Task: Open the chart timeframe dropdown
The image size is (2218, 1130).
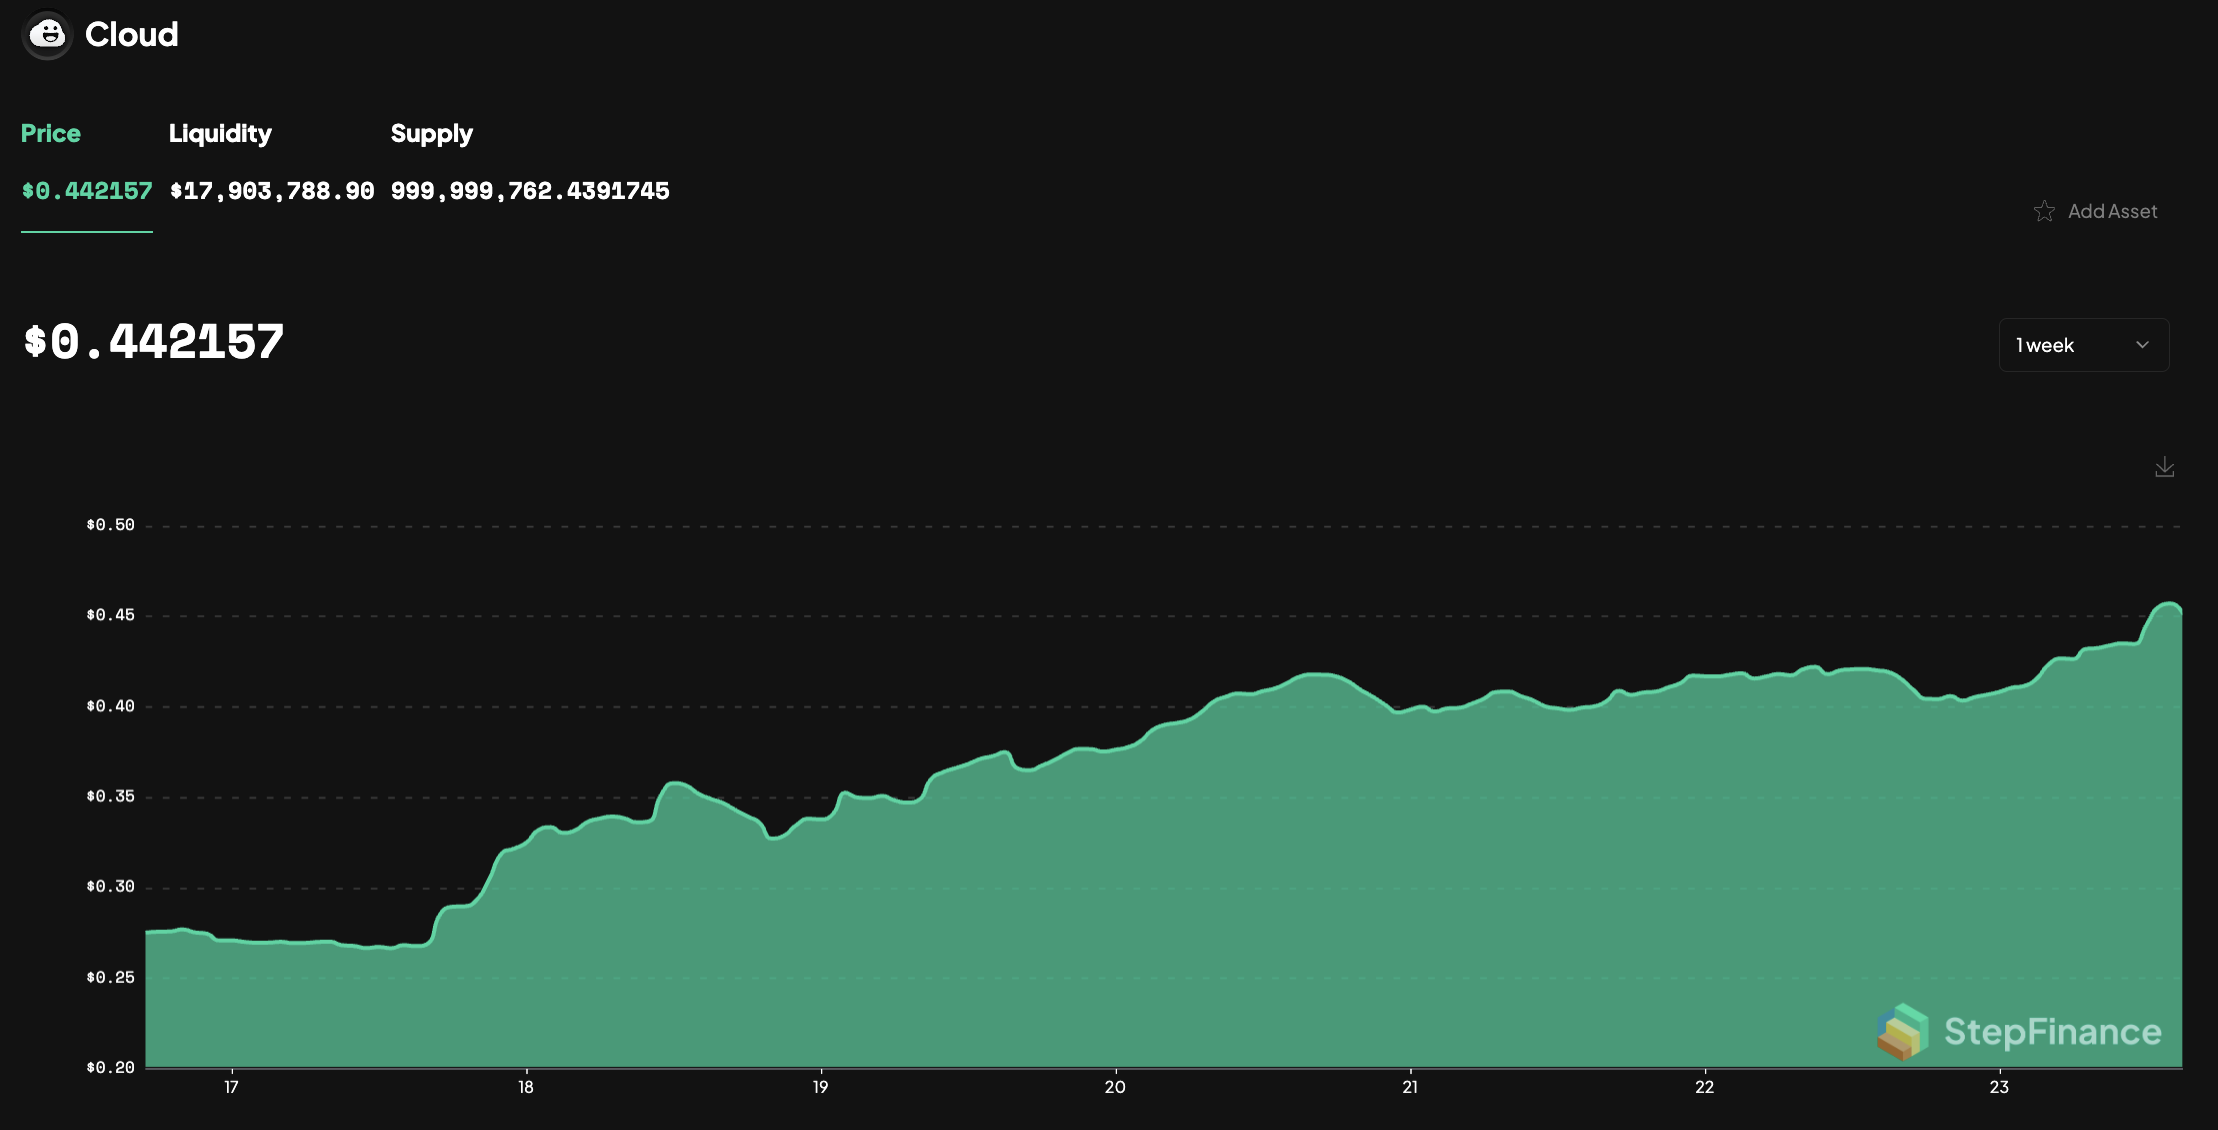Action: pos(2083,345)
